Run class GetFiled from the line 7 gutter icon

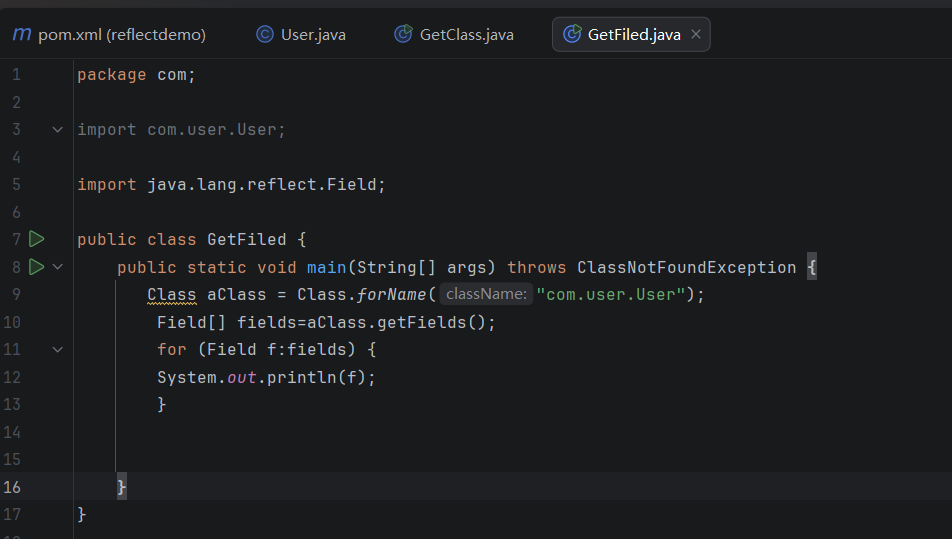click(36, 239)
